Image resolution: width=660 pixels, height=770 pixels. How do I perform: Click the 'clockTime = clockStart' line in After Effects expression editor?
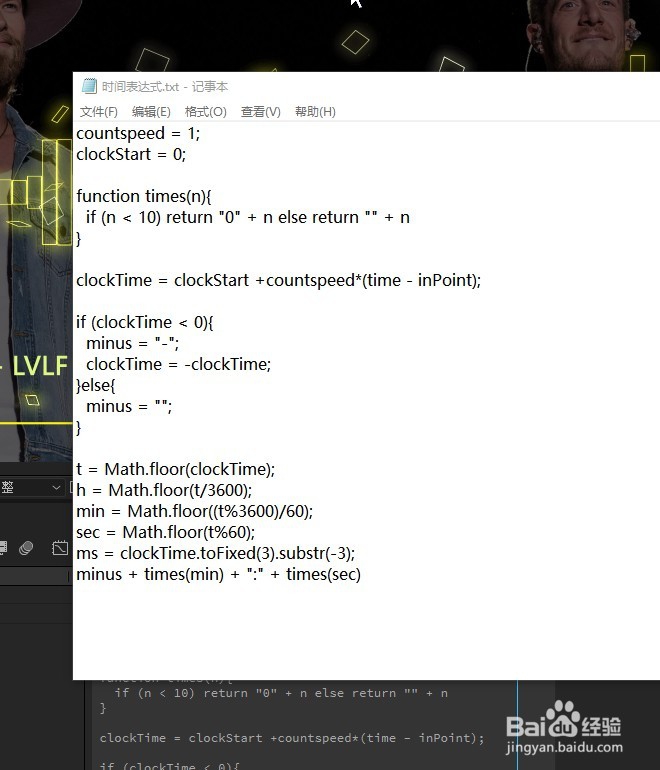(x=292, y=738)
